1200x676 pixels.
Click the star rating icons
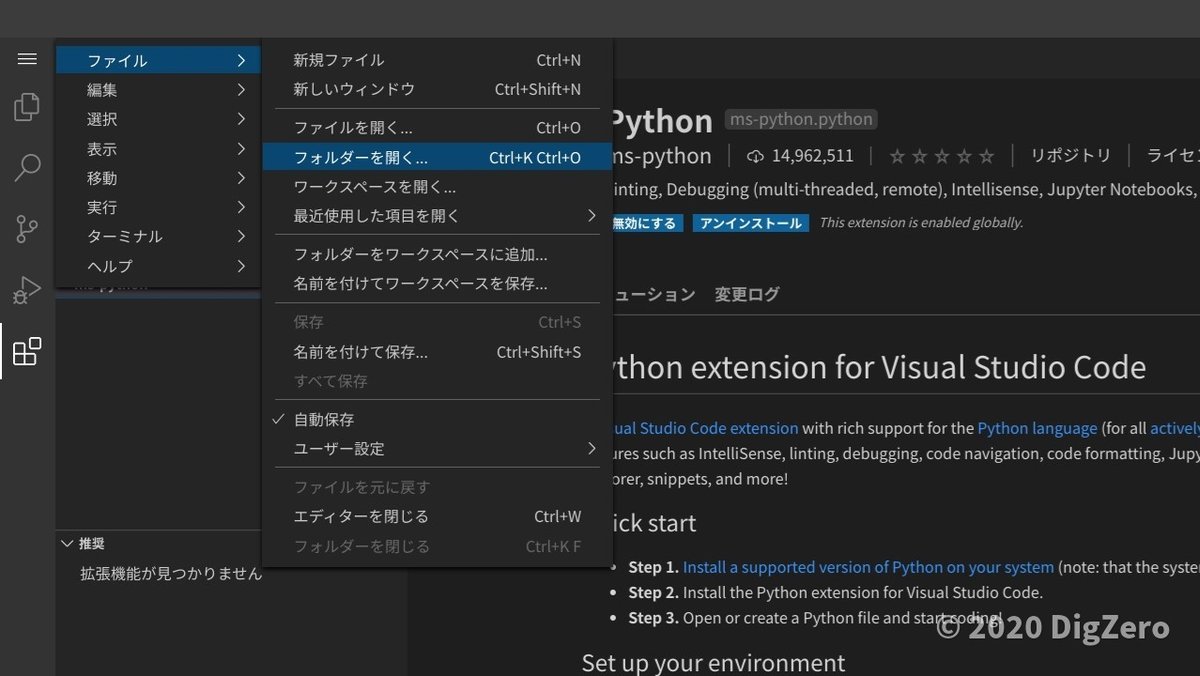941,156
